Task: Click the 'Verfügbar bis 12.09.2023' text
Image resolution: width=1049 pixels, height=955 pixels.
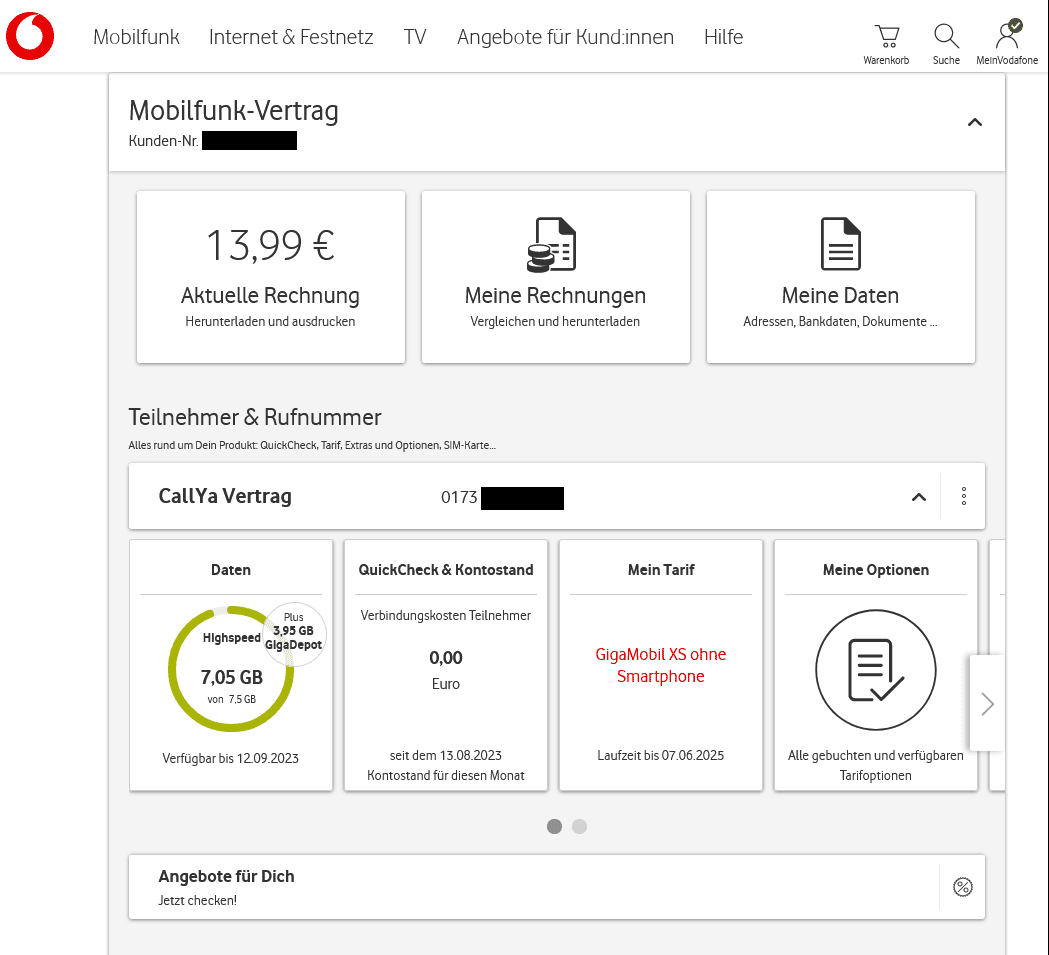Action: click(x=230, y=758)
